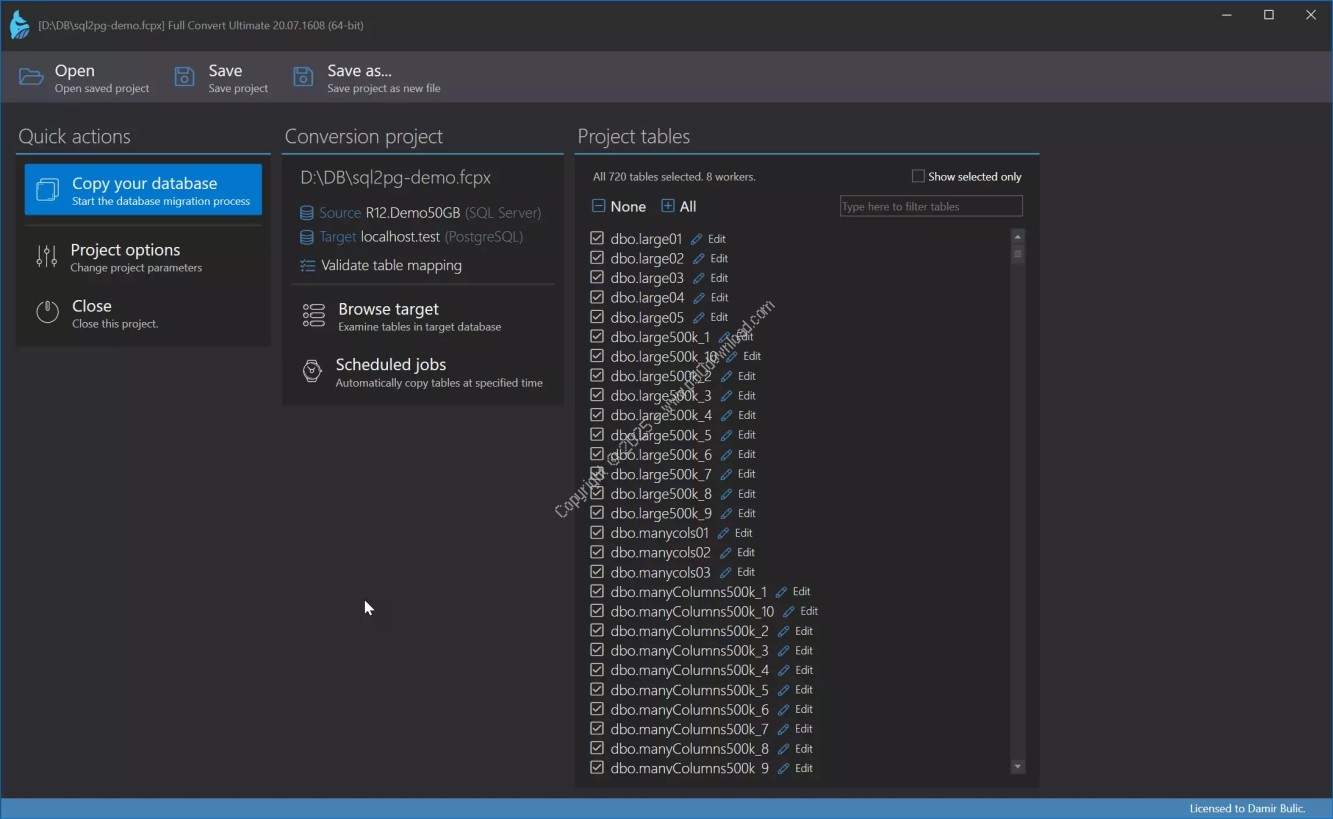Screen dimensions: 1333x819
Task: Open a saved project from toolbar
Action: [85, 78]
